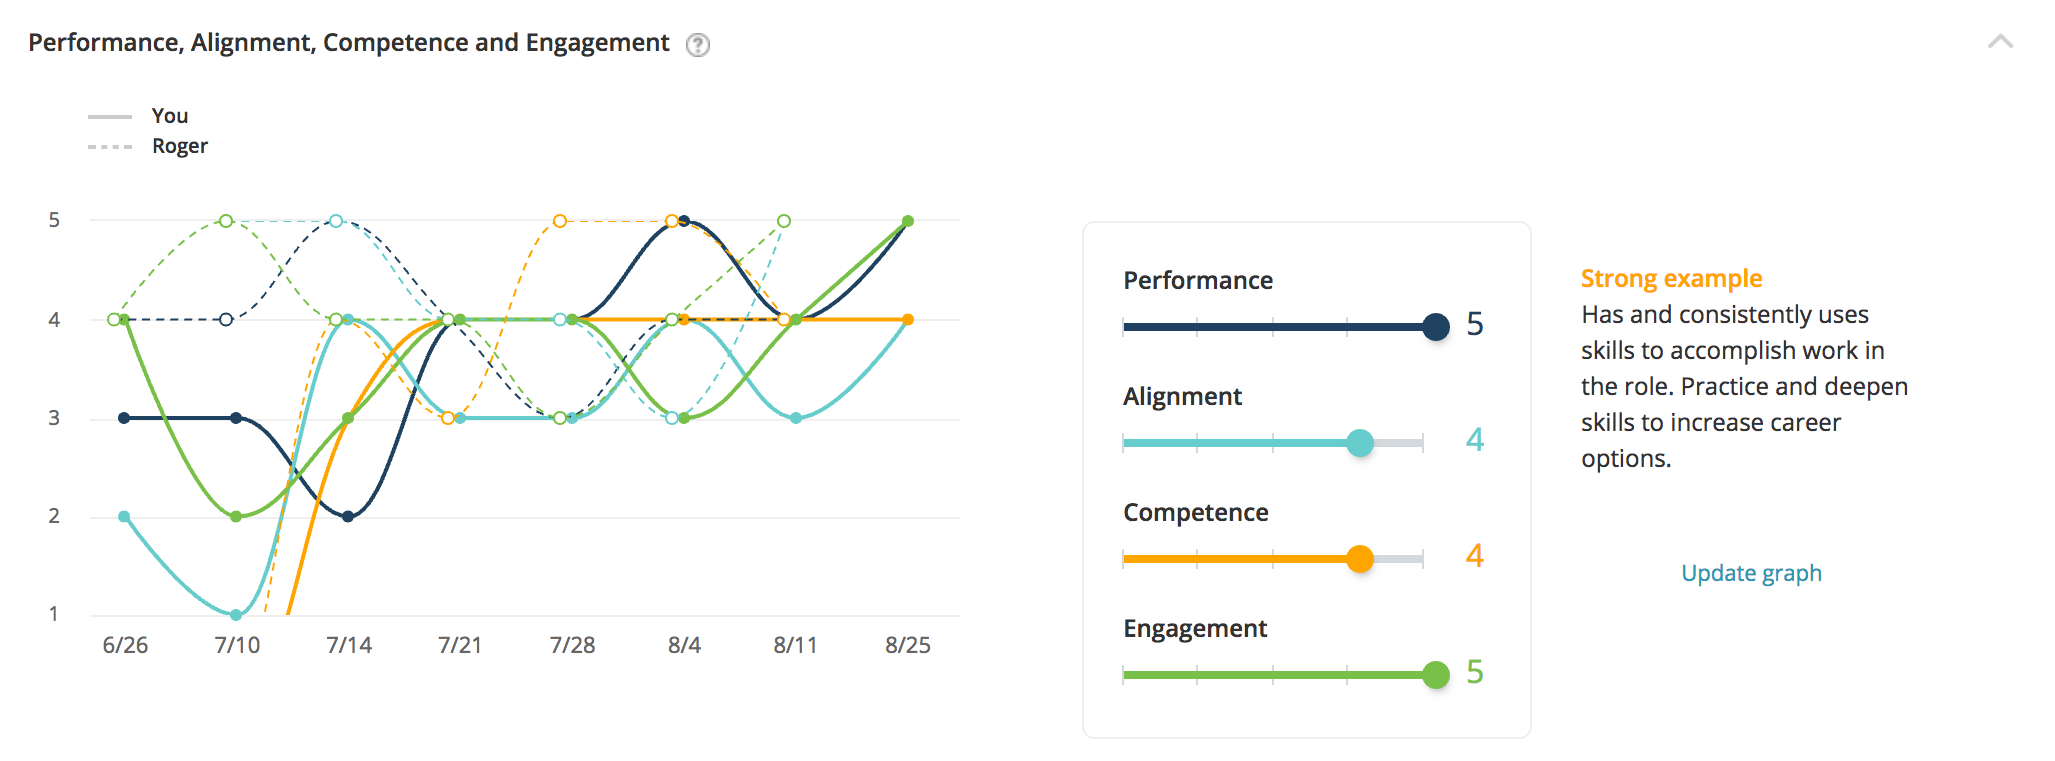Click the orange data point at 8/25
2055x761 pixels.
pyautogui.click(x=908, y=320)
